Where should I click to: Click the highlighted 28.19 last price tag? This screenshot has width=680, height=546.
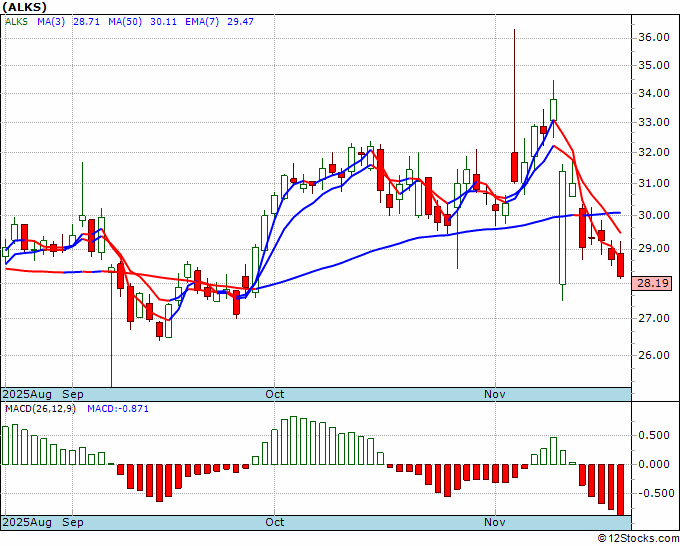tap(653, 283)
